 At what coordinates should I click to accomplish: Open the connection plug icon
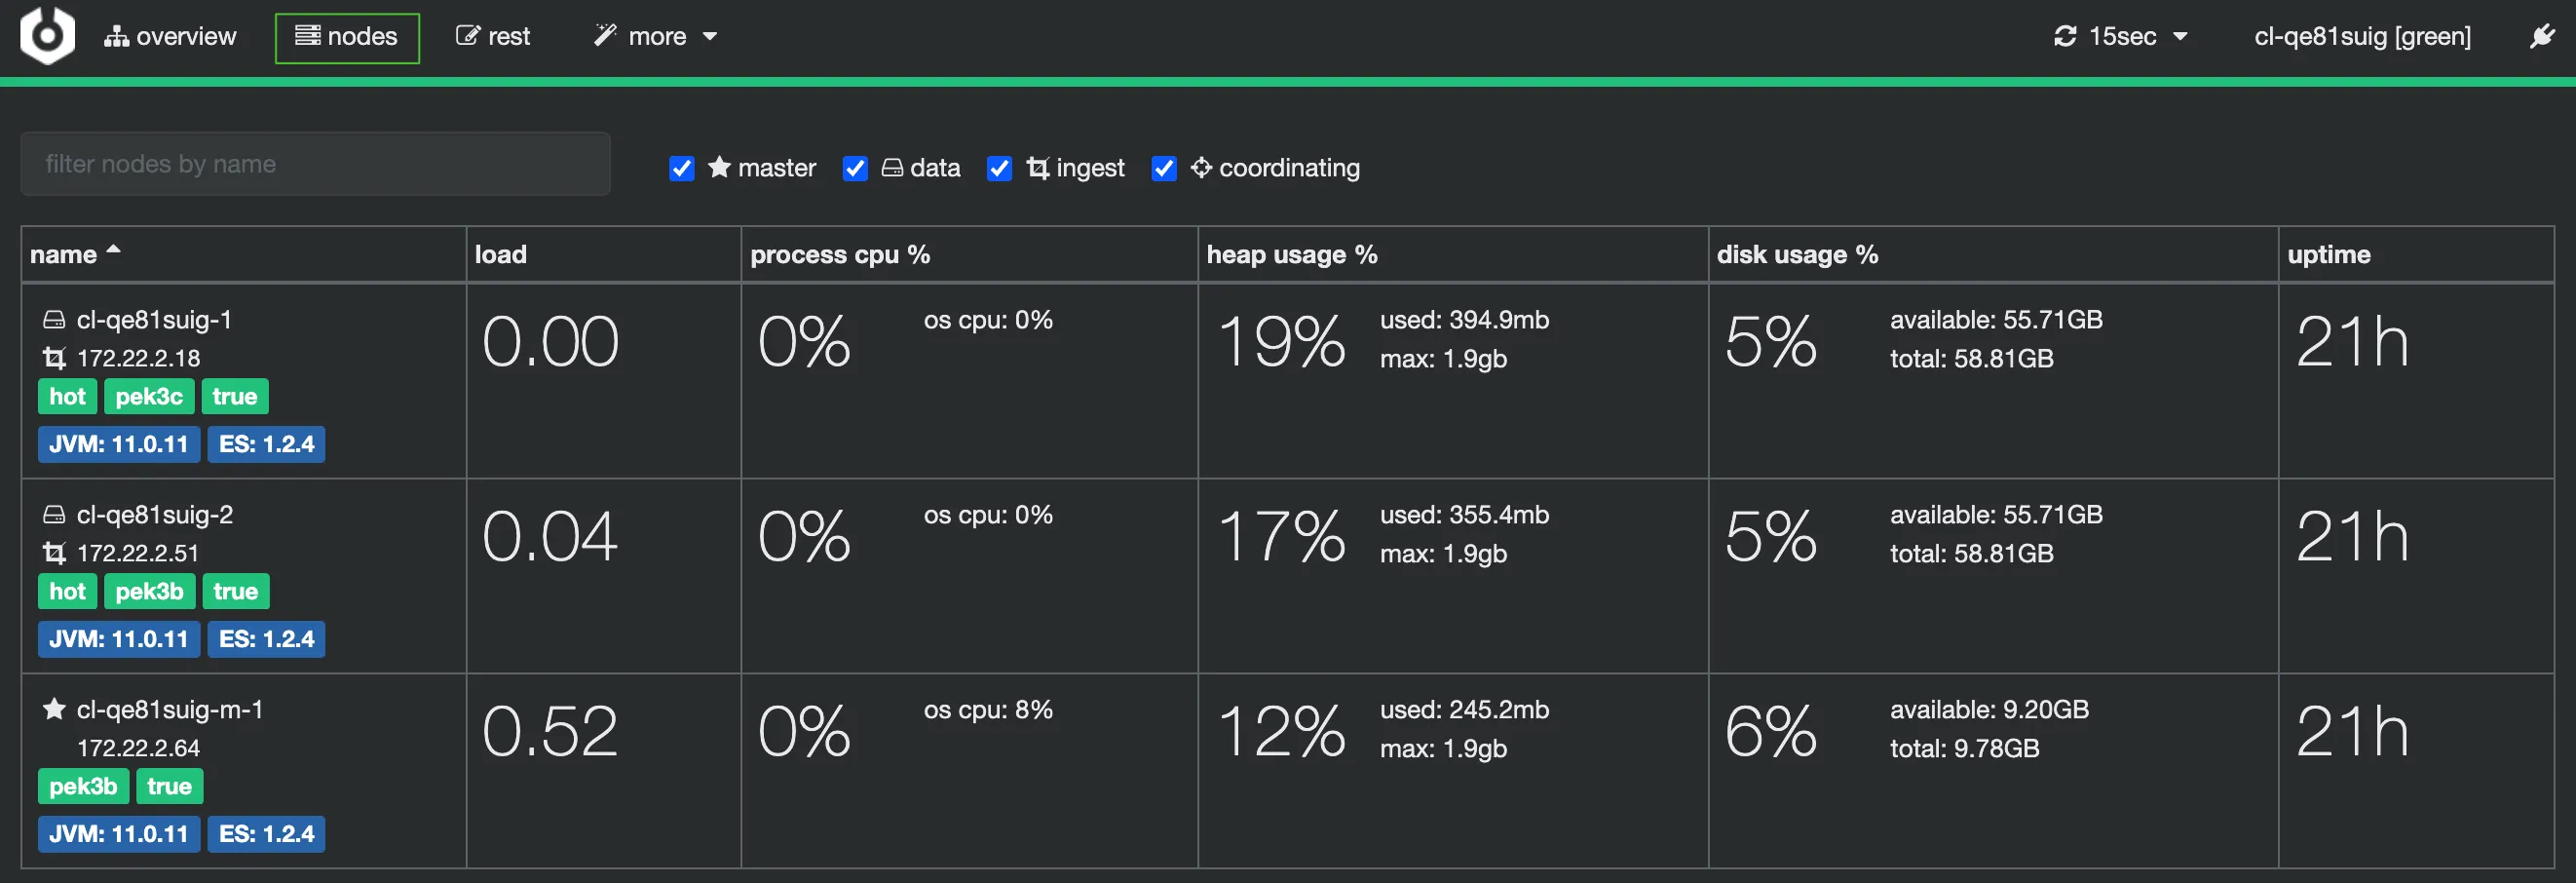pyautogui.click(x=2542, y=36)
